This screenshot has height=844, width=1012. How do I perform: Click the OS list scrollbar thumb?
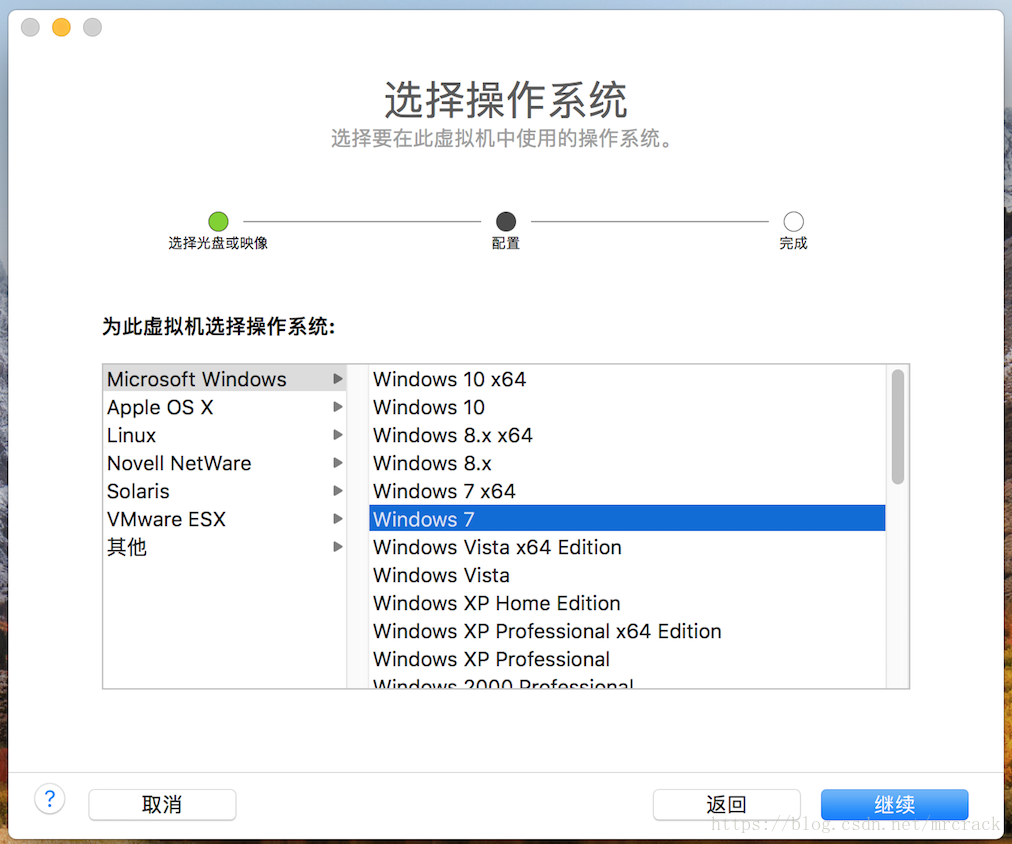(897, 427)
